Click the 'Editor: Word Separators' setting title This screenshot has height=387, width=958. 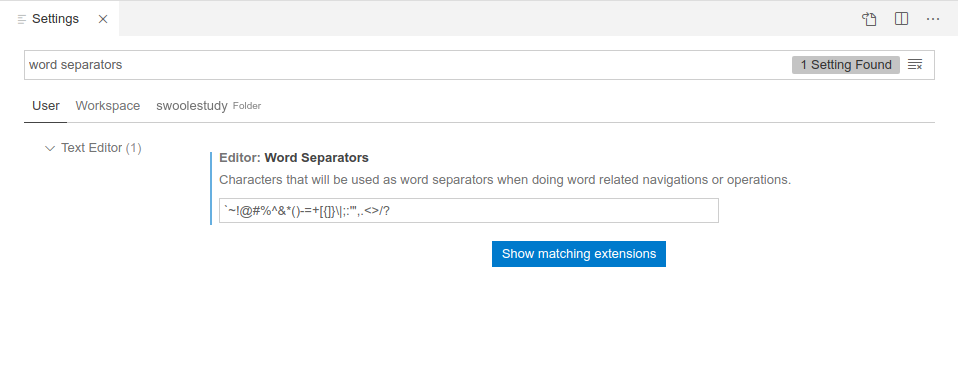(294, 158)
